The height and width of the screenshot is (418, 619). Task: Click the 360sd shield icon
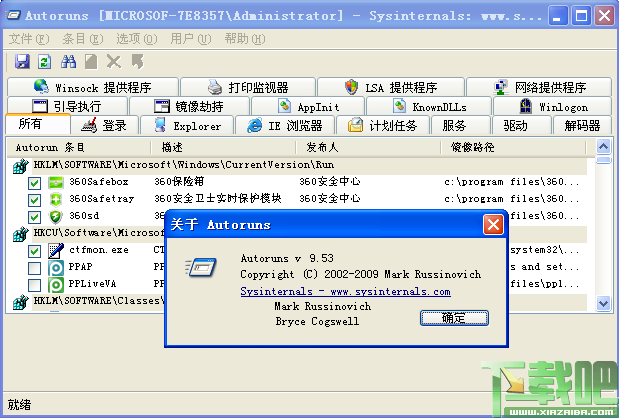[56, 216]
